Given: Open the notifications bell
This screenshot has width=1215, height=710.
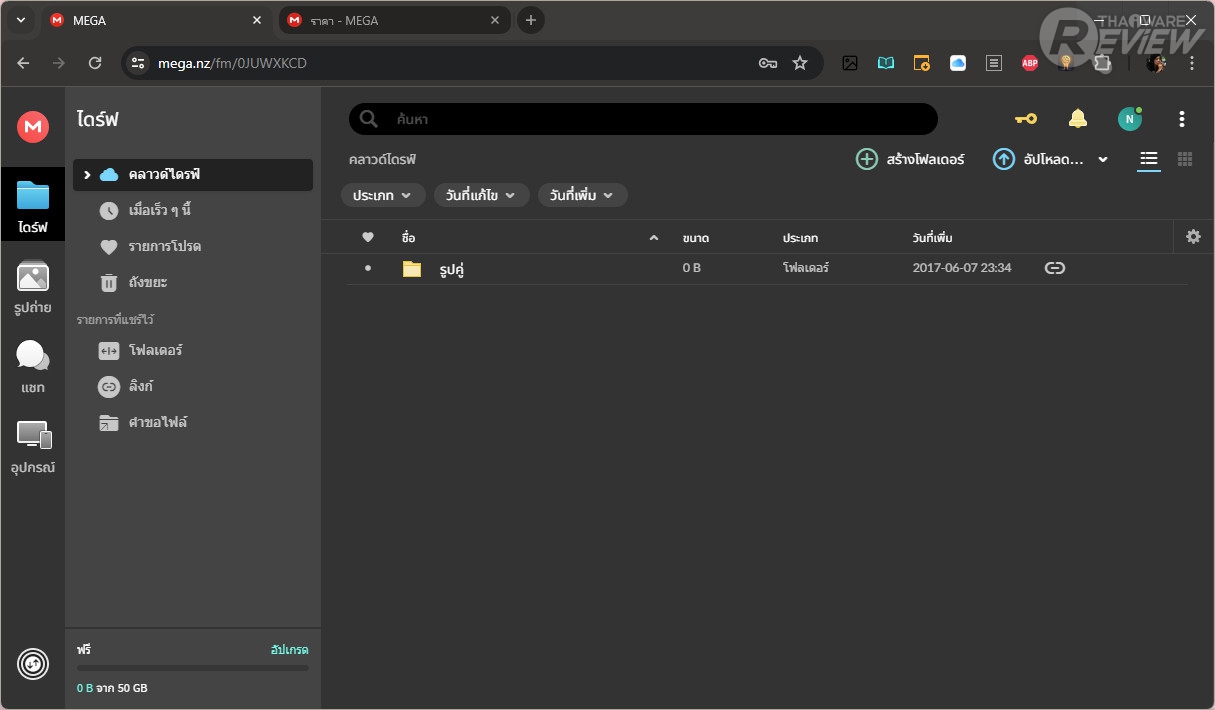Looking at the screenshot, I should point(1077,119).
